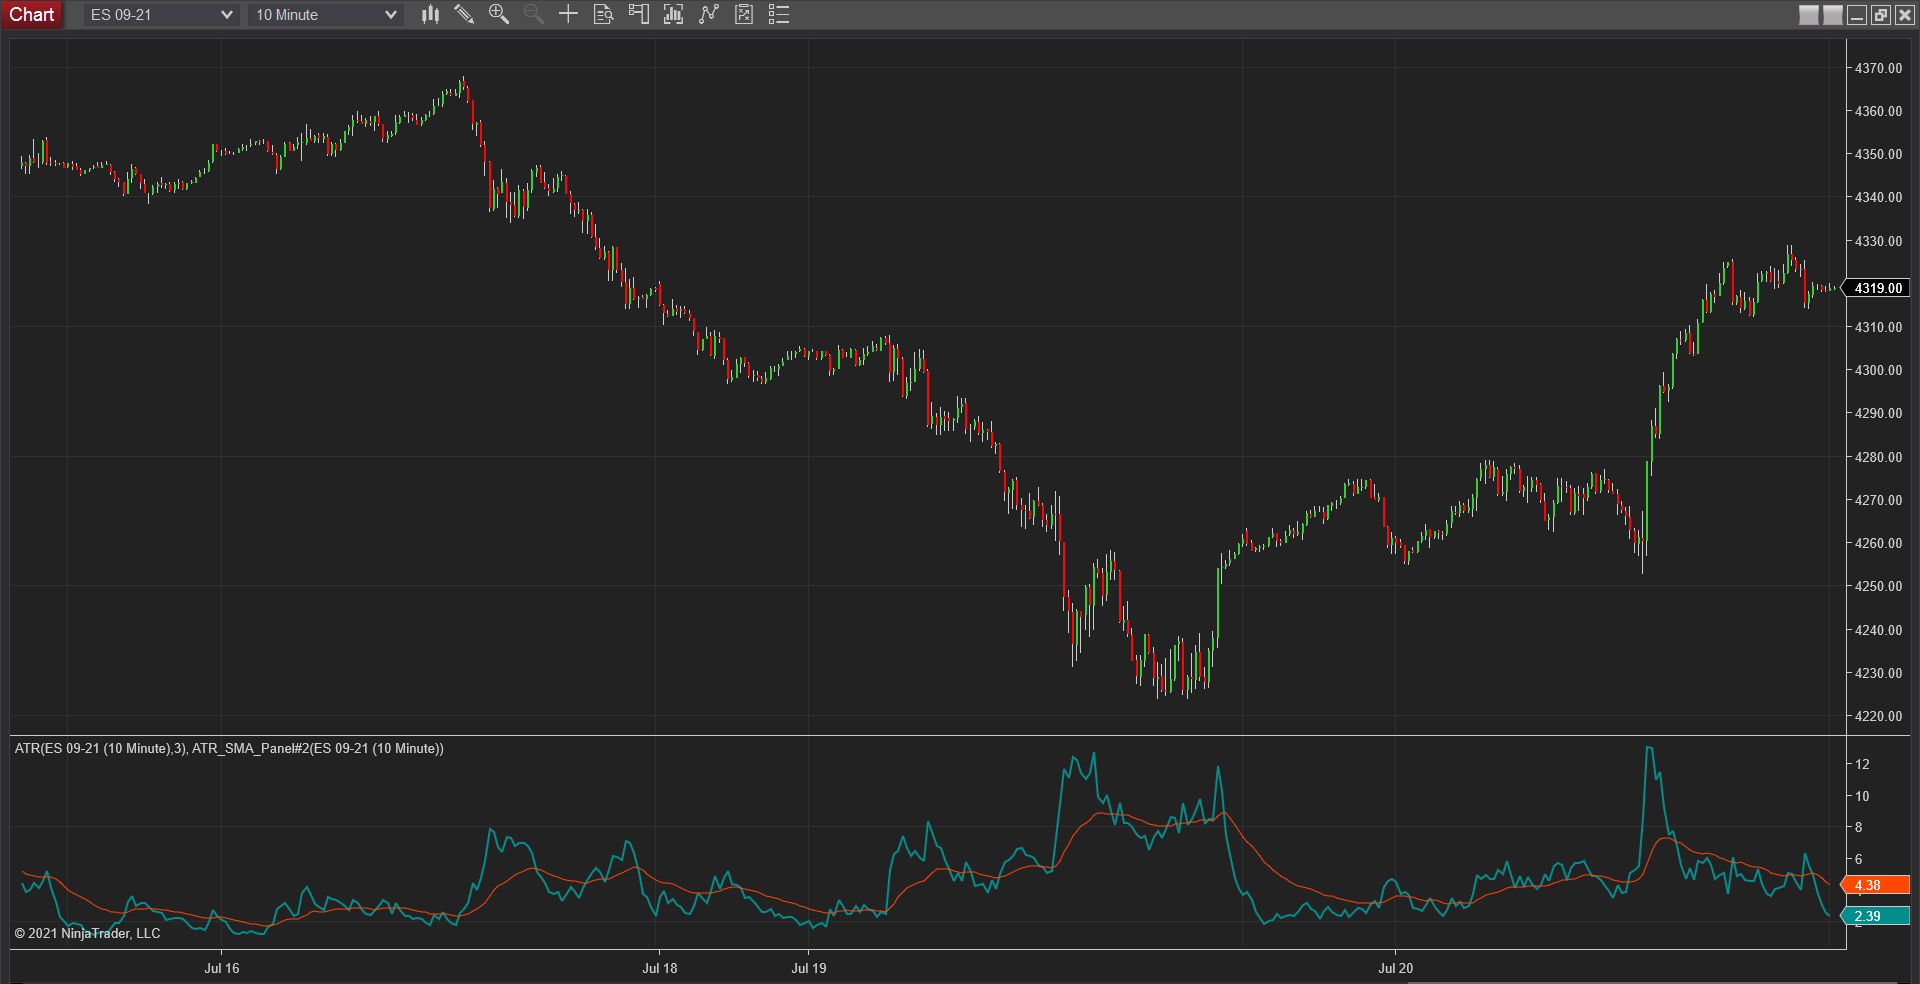Screen dimensions: 1920x984
Task: Click the first gray link square in title bar
Action: click(x=1809, y=15)
